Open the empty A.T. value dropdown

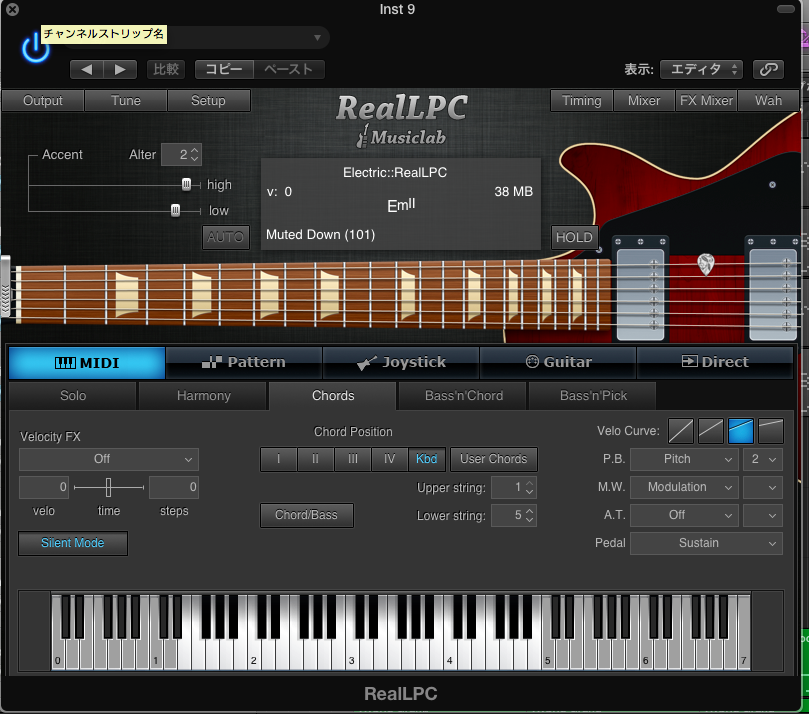(x=763, y=515)
